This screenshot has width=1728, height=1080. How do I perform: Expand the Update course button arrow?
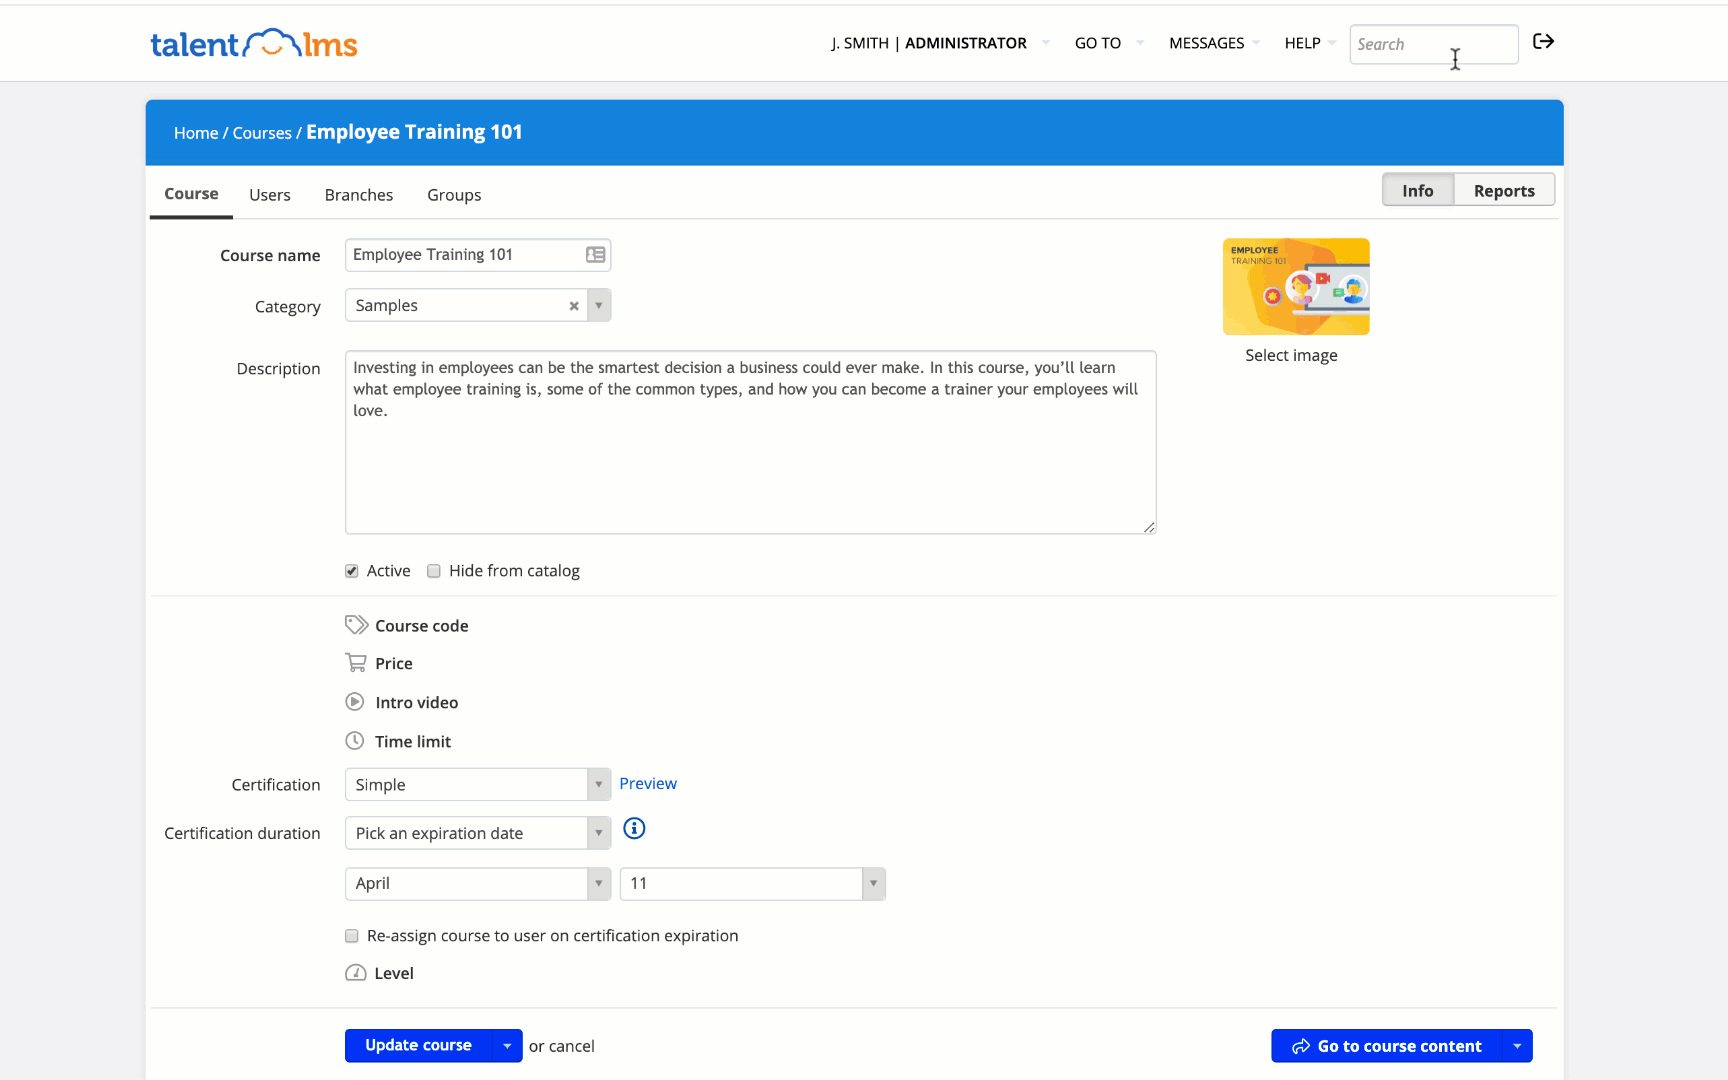[x=507, y=1046]
